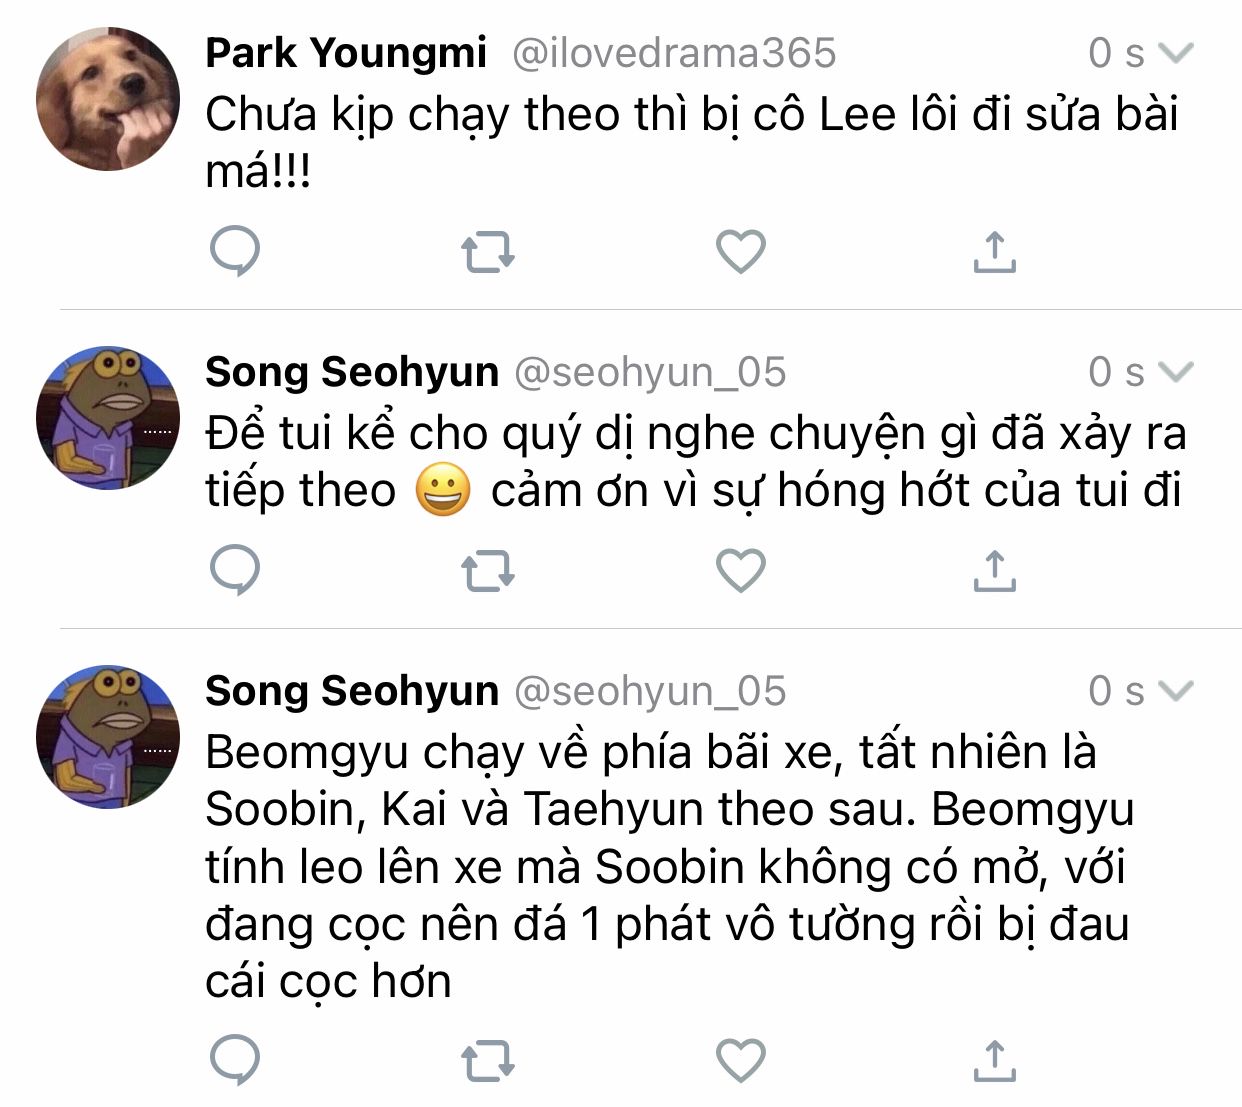Viewport: 1242px width, 1107px height.
Task: Share the Beomgyu story tweet
Action: tap(994, 1061)
